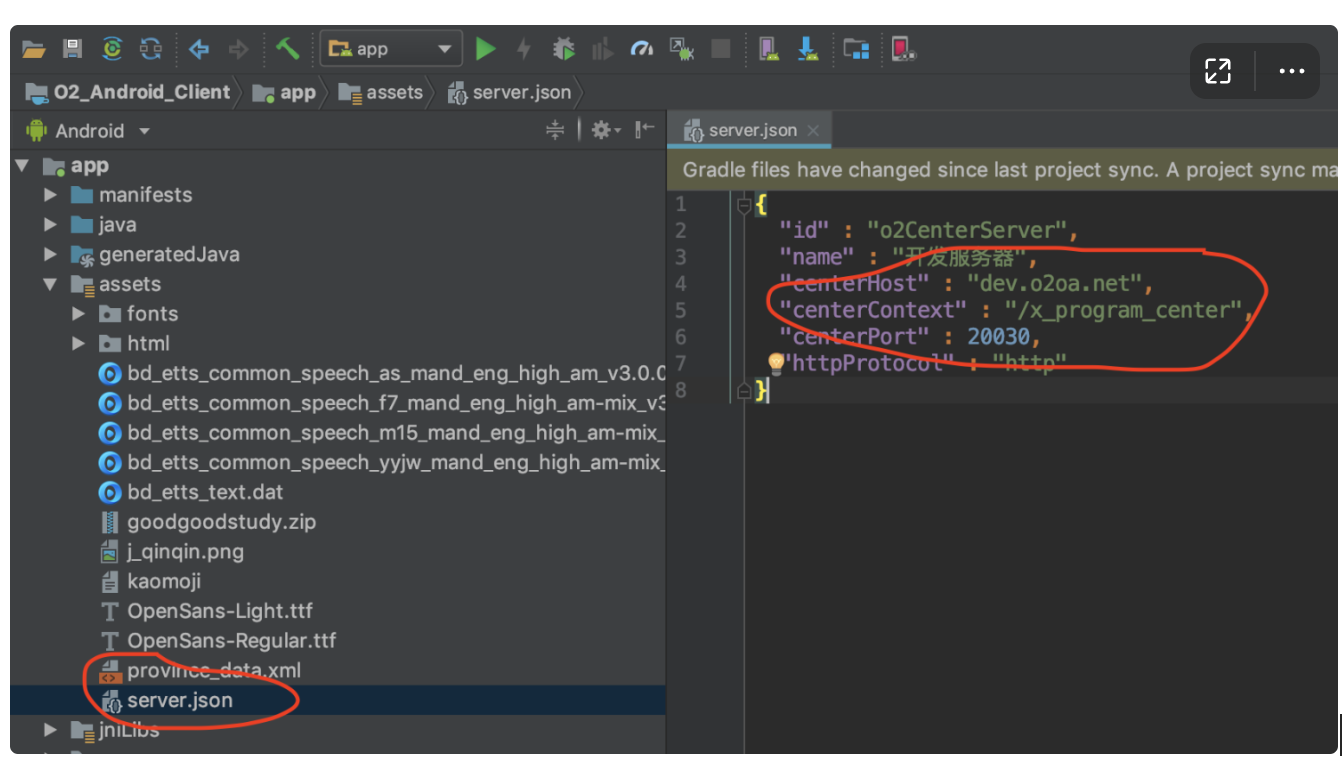This screenshot has width=1342, height=760.
Task: Click the lightbulb intention icon in editor
Action: pos(775,363)
